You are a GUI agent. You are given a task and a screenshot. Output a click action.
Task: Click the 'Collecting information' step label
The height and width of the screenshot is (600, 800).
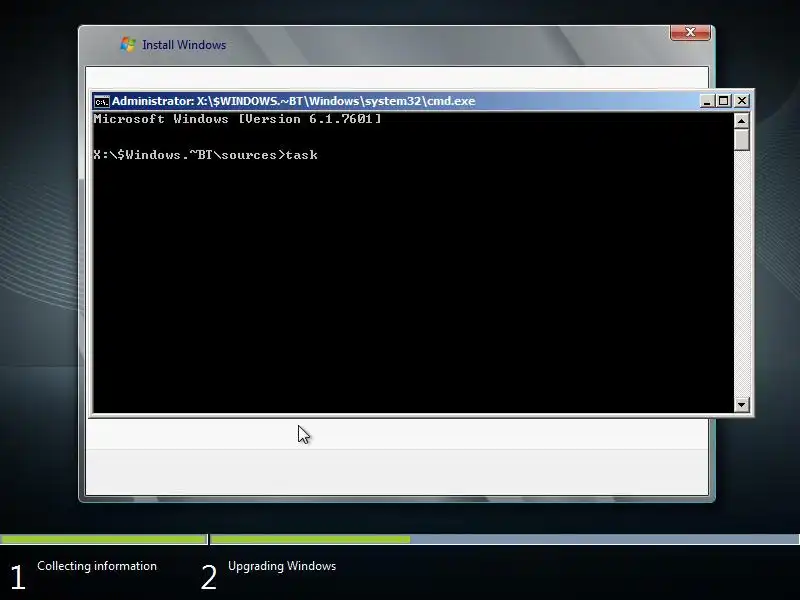coord(97,566)
